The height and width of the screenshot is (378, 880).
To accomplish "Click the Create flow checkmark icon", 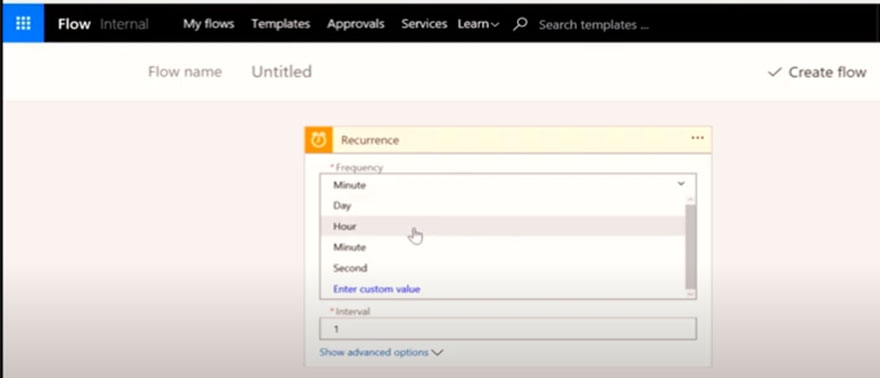I will 774,72.
